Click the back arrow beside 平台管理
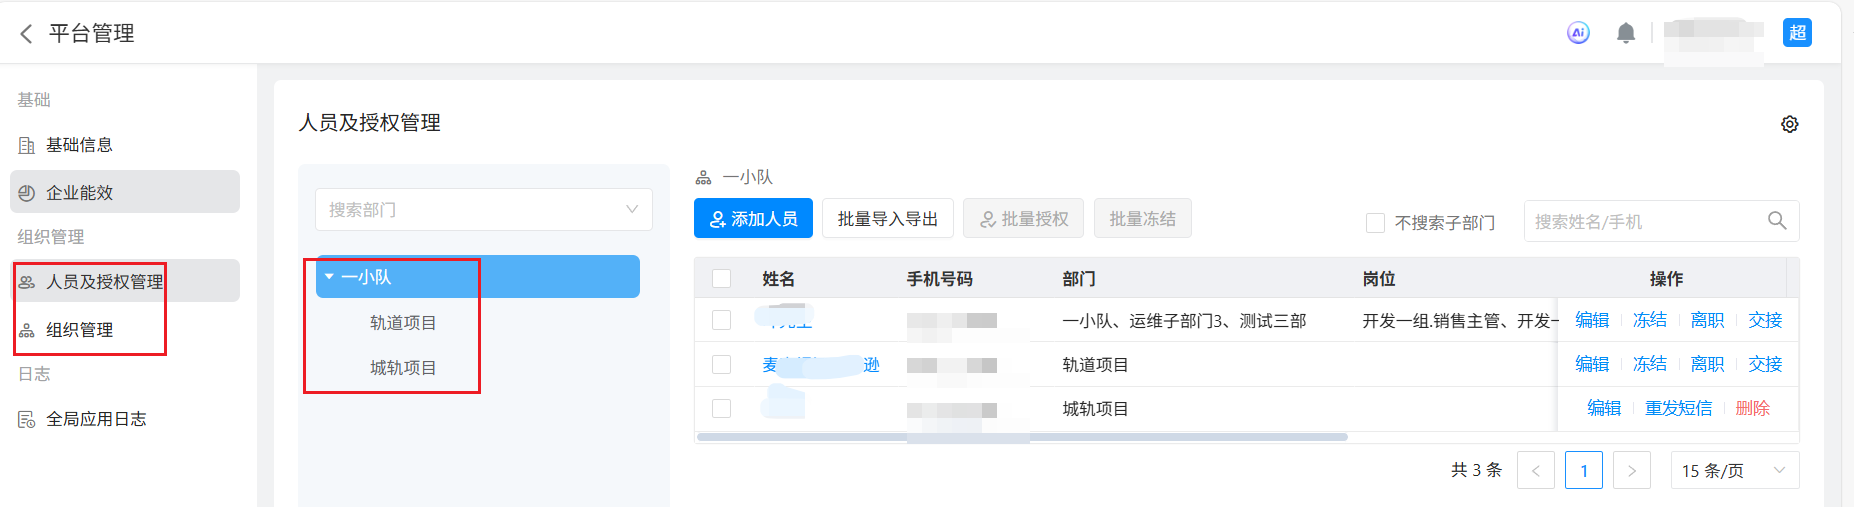1854x507 pixels. (26, 34)
